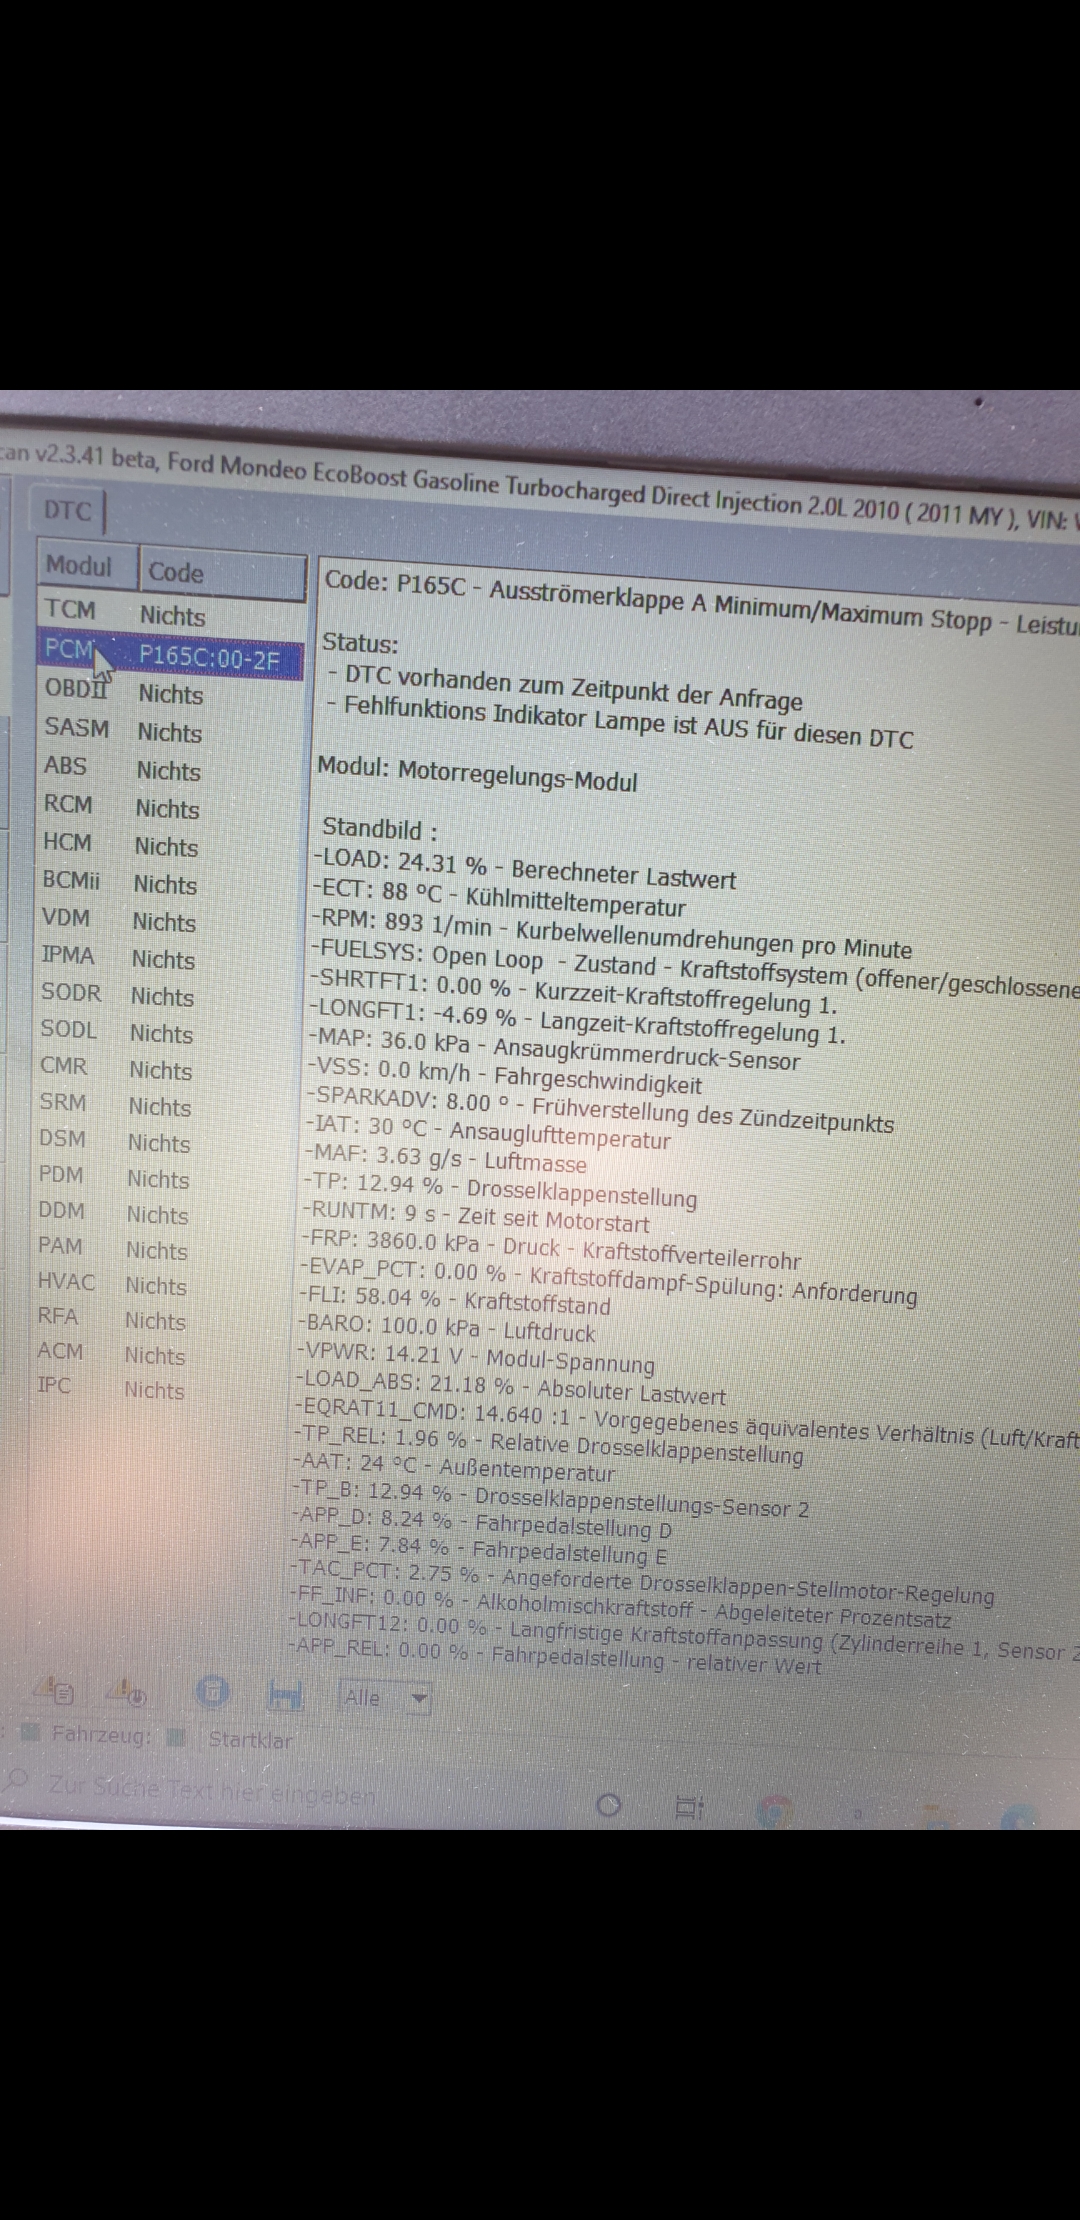
Task: Click the warning icon with clock in bottom toolbar
Action: (128, 1692)
